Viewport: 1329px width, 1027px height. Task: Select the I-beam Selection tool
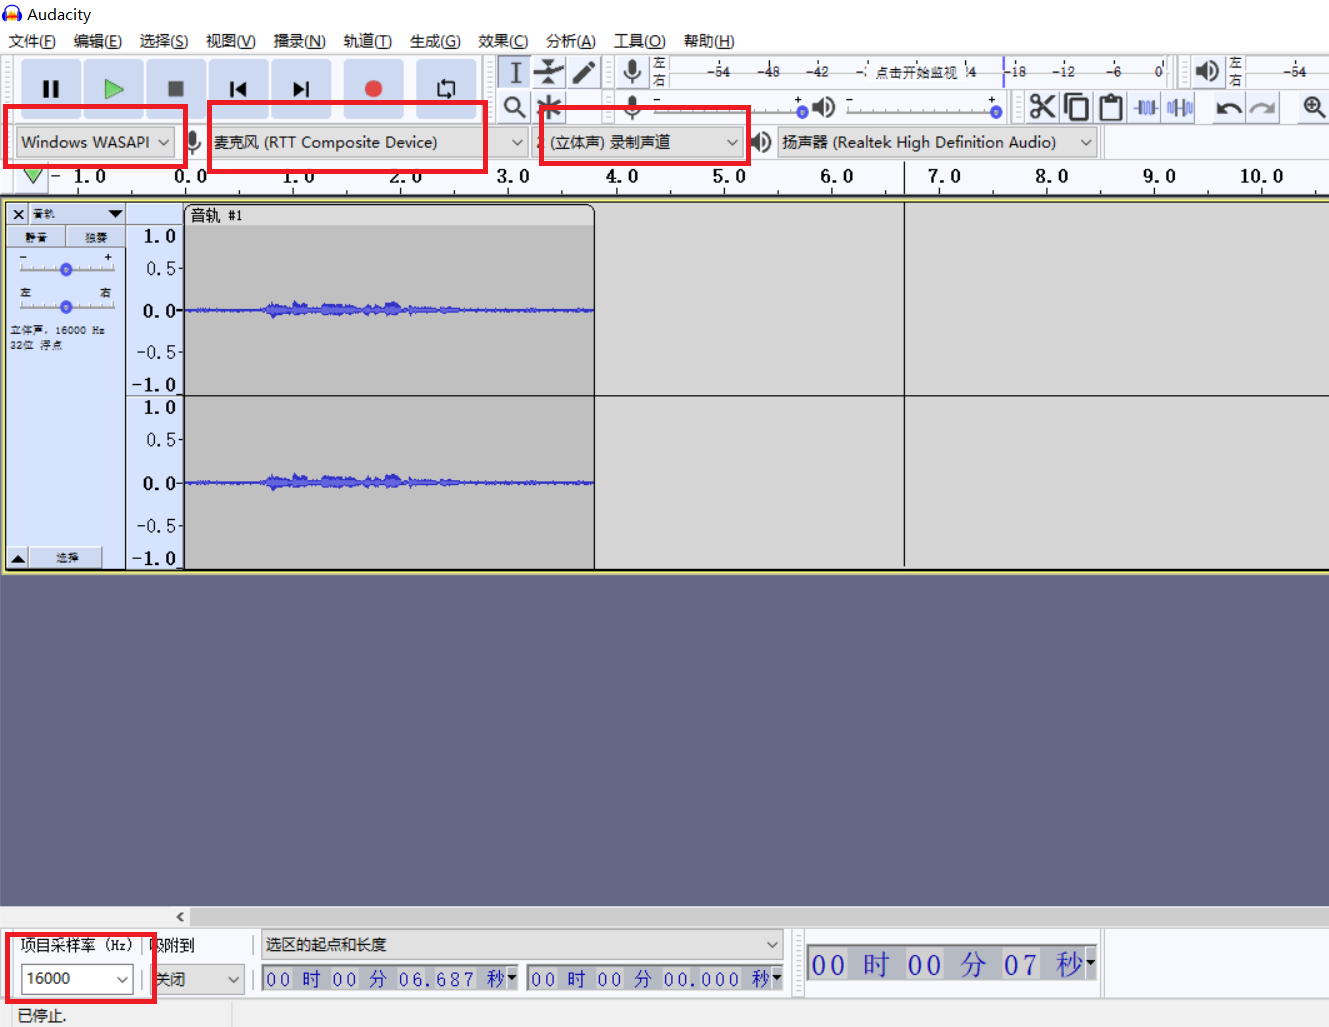pyautogui.click(x=515, y=72)
